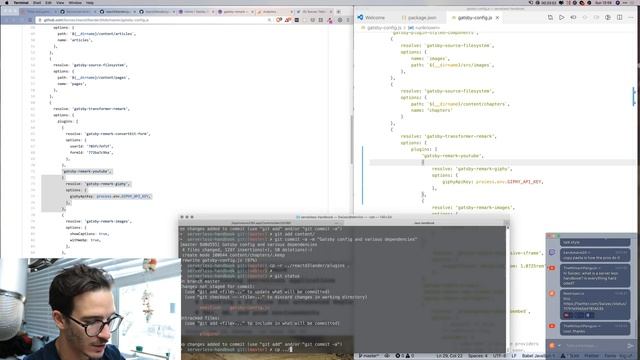
Task: Open errors and warnings count in status bar
Action: pos(404,356)
